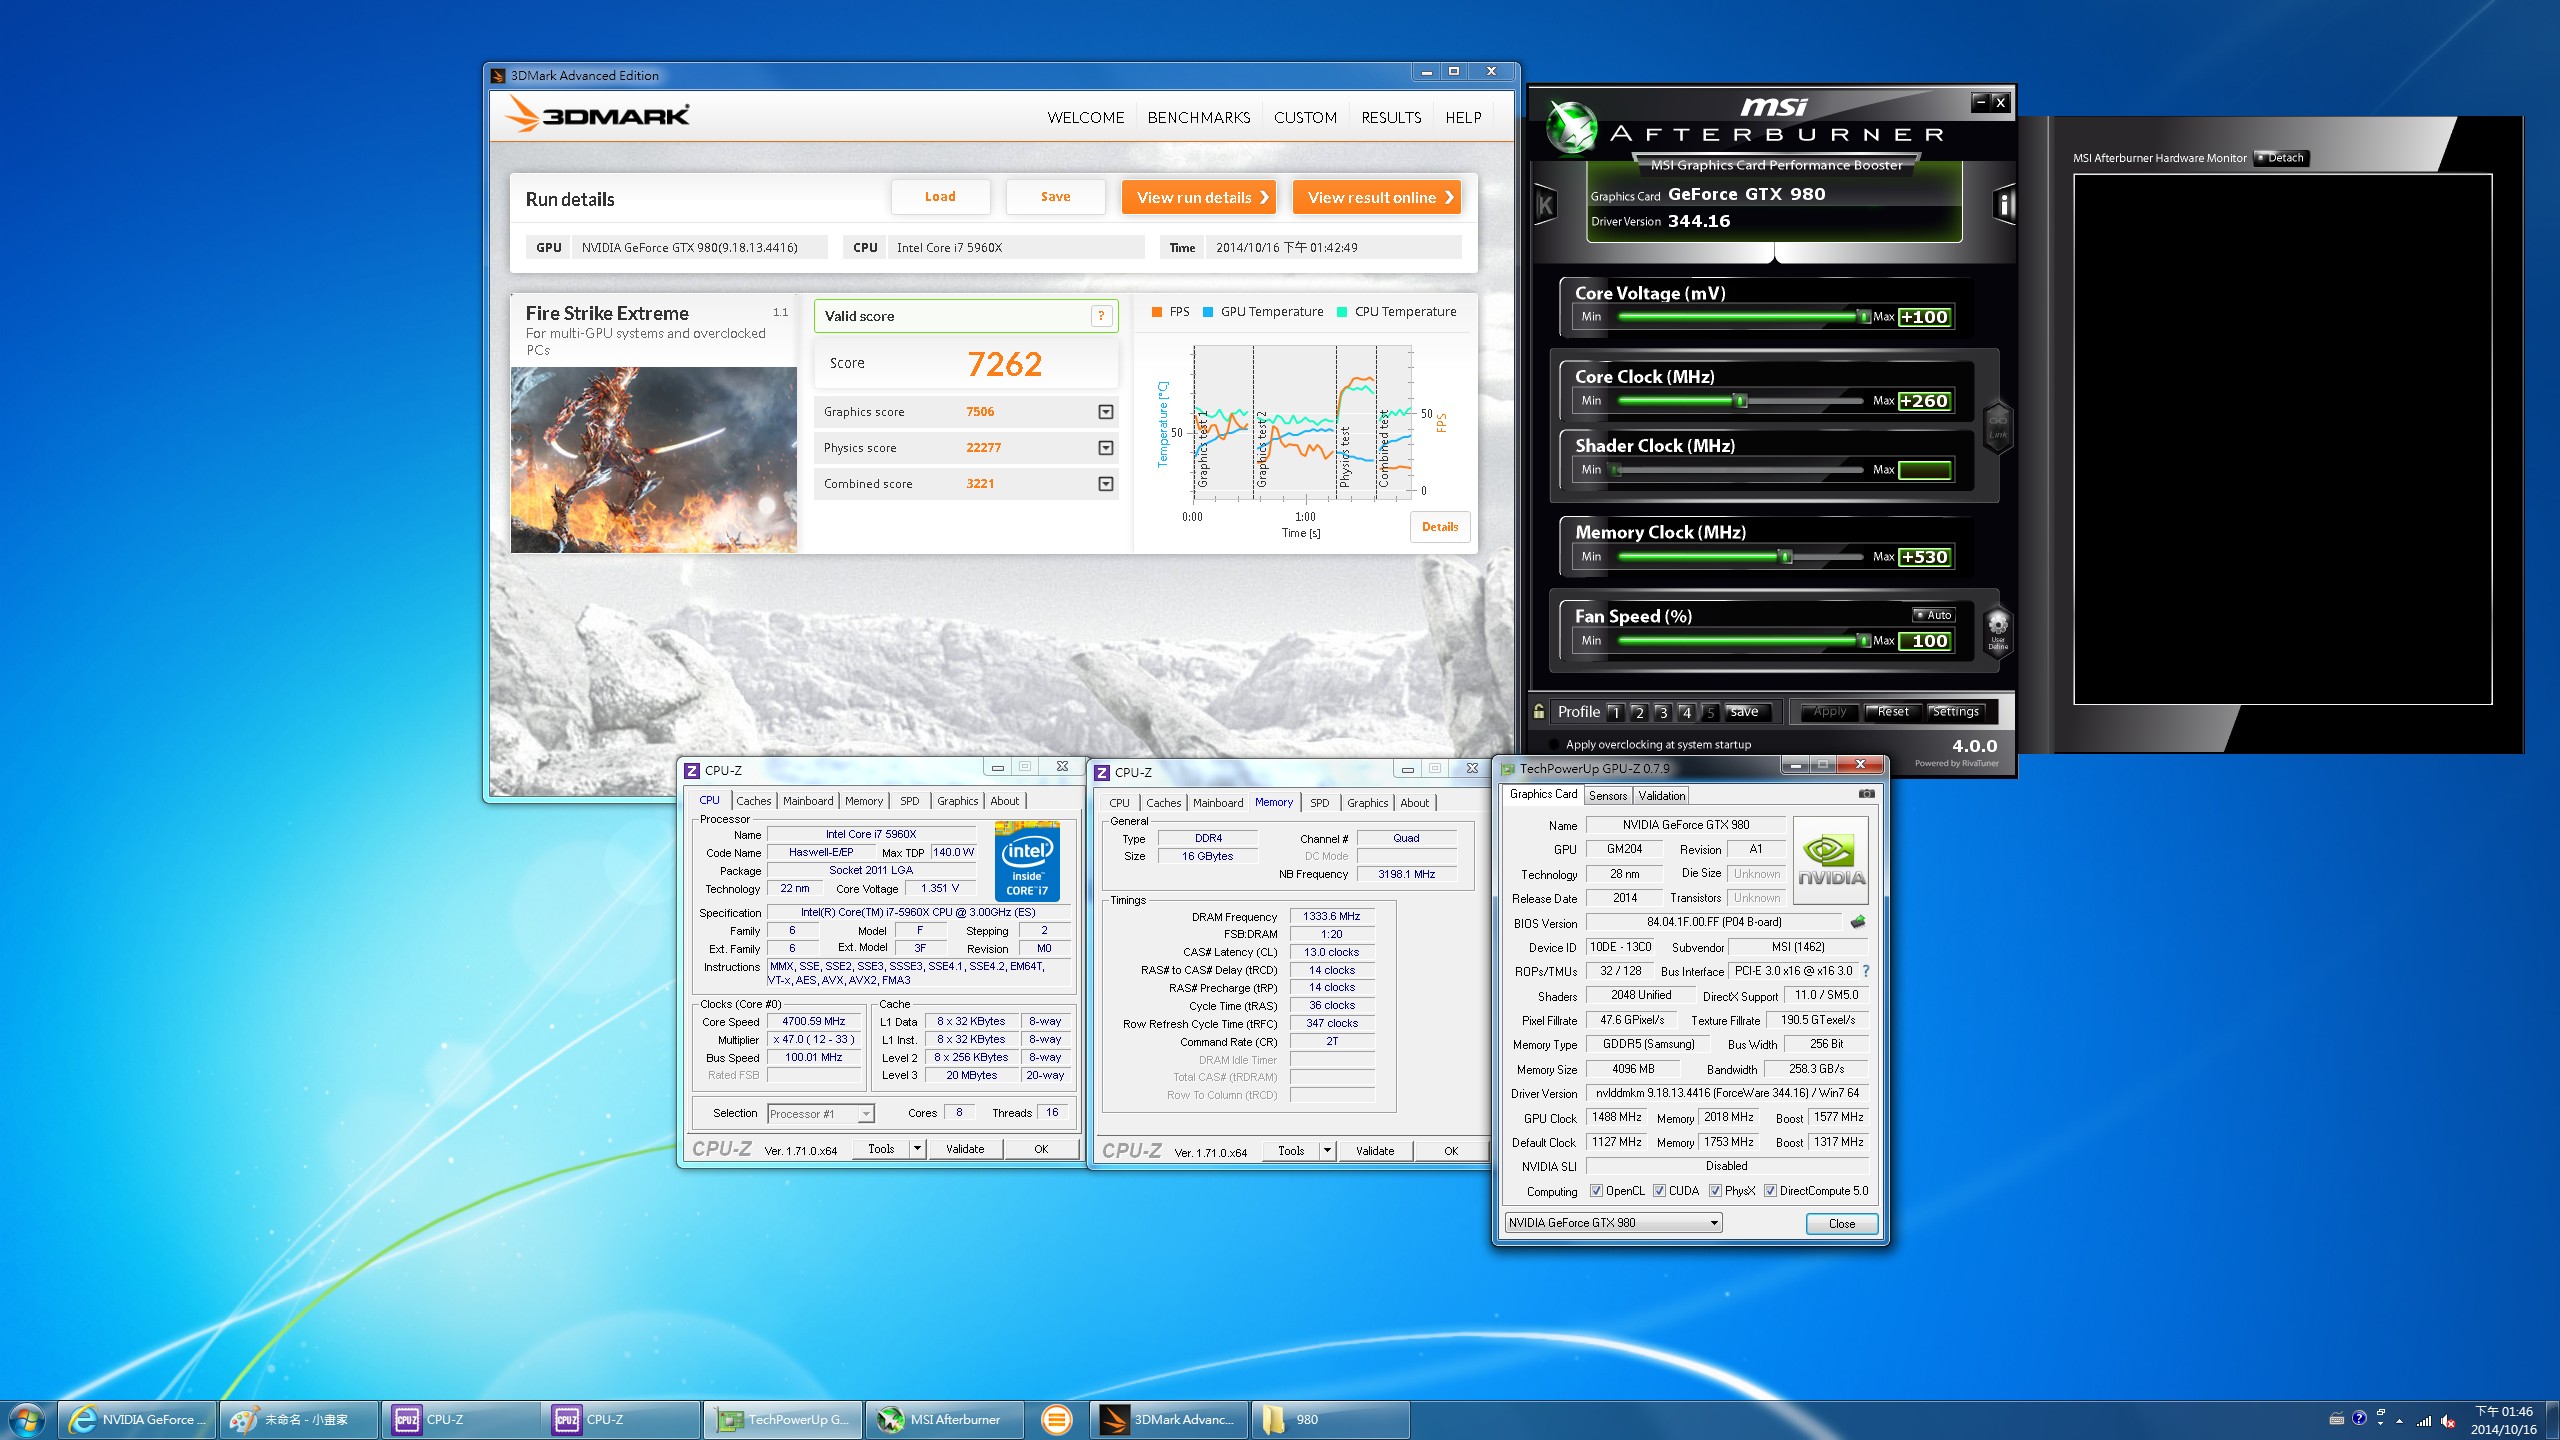Click the Details button below the chart
This screenshot has width=2560, height=1440.
click(x=1440, y=527)
